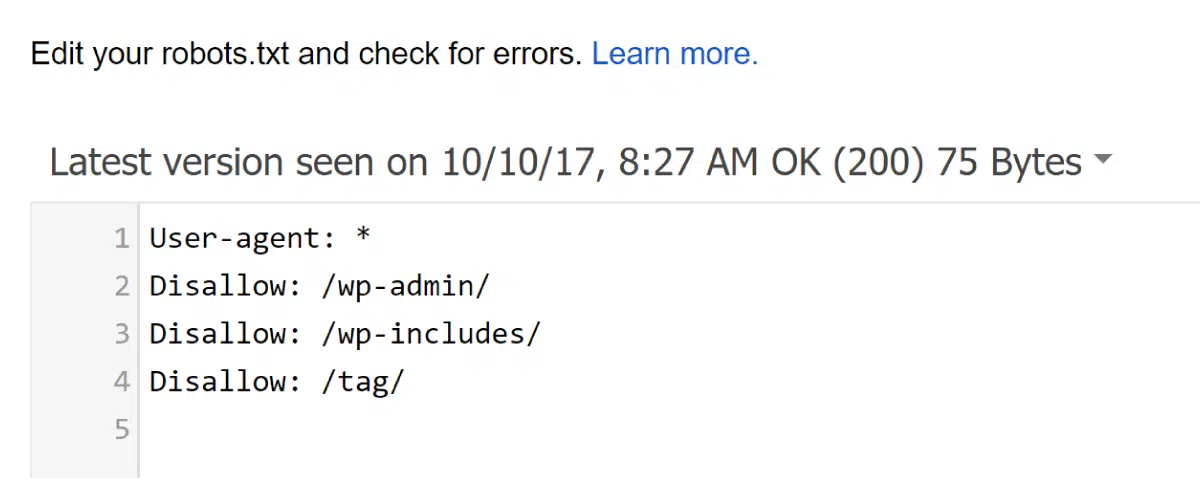Select line number 5 in the gutter

tap(121, 429)
